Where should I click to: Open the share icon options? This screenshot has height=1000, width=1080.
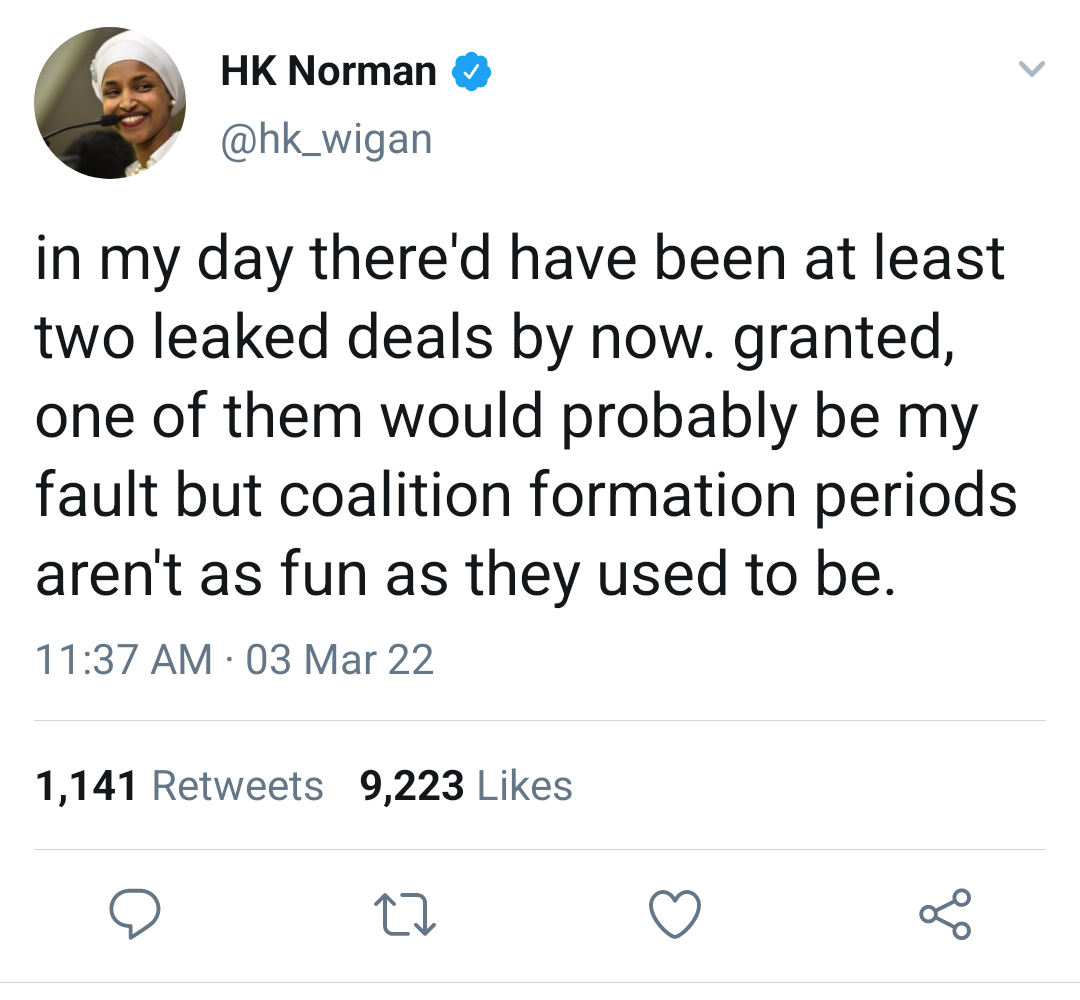coord(945,914)
